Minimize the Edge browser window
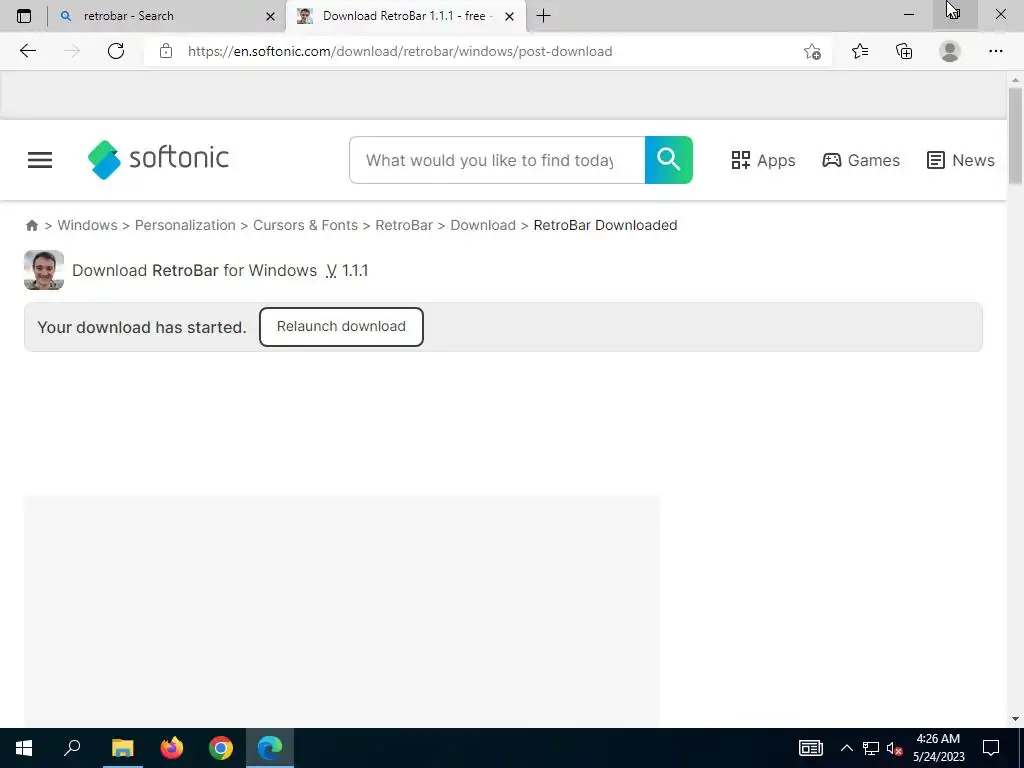 pyautogui.click(x=909, y=14)
